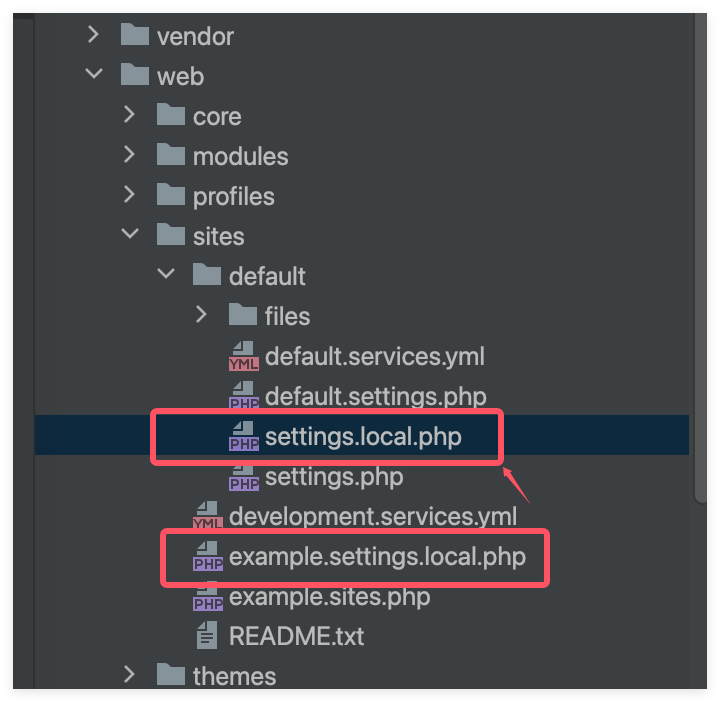This screenshot has height=702, width=720.
Task: Collapse the sites folder
Action: (129, 236)
